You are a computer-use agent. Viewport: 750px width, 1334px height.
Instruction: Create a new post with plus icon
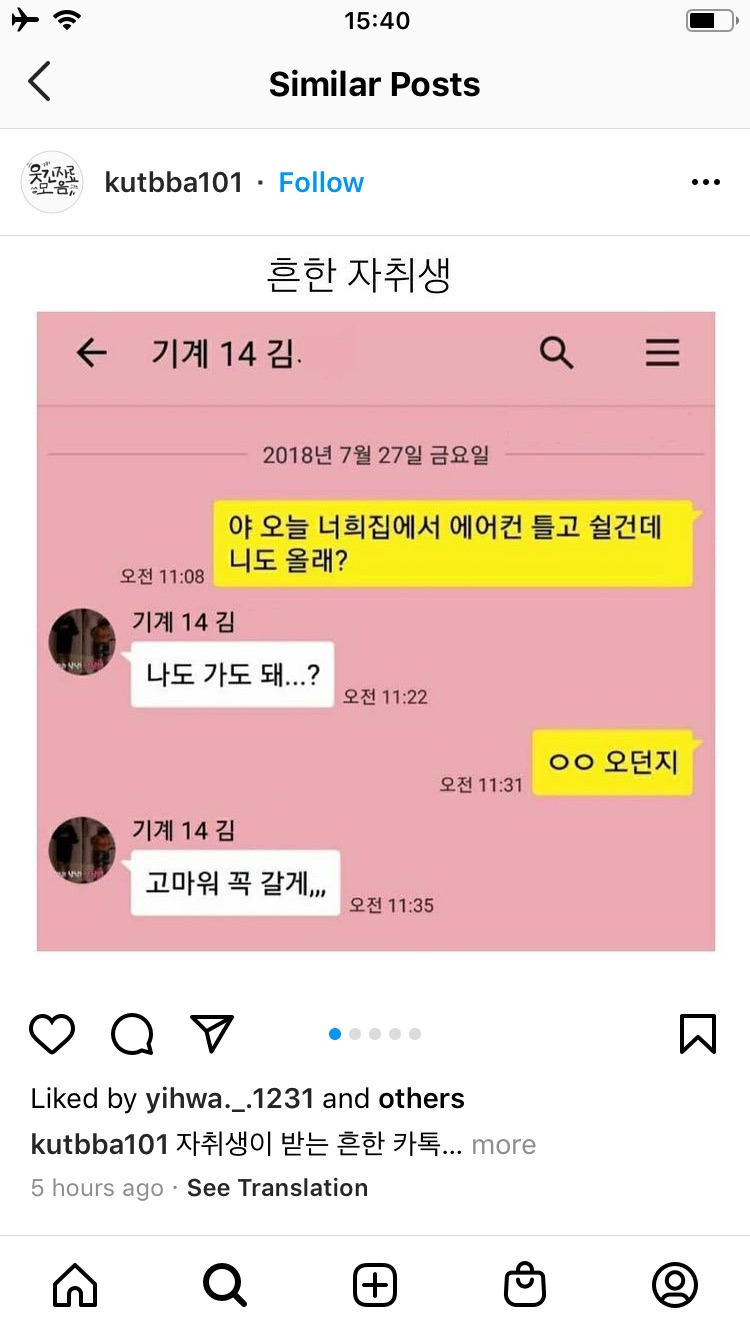(x=375, y=1285)
